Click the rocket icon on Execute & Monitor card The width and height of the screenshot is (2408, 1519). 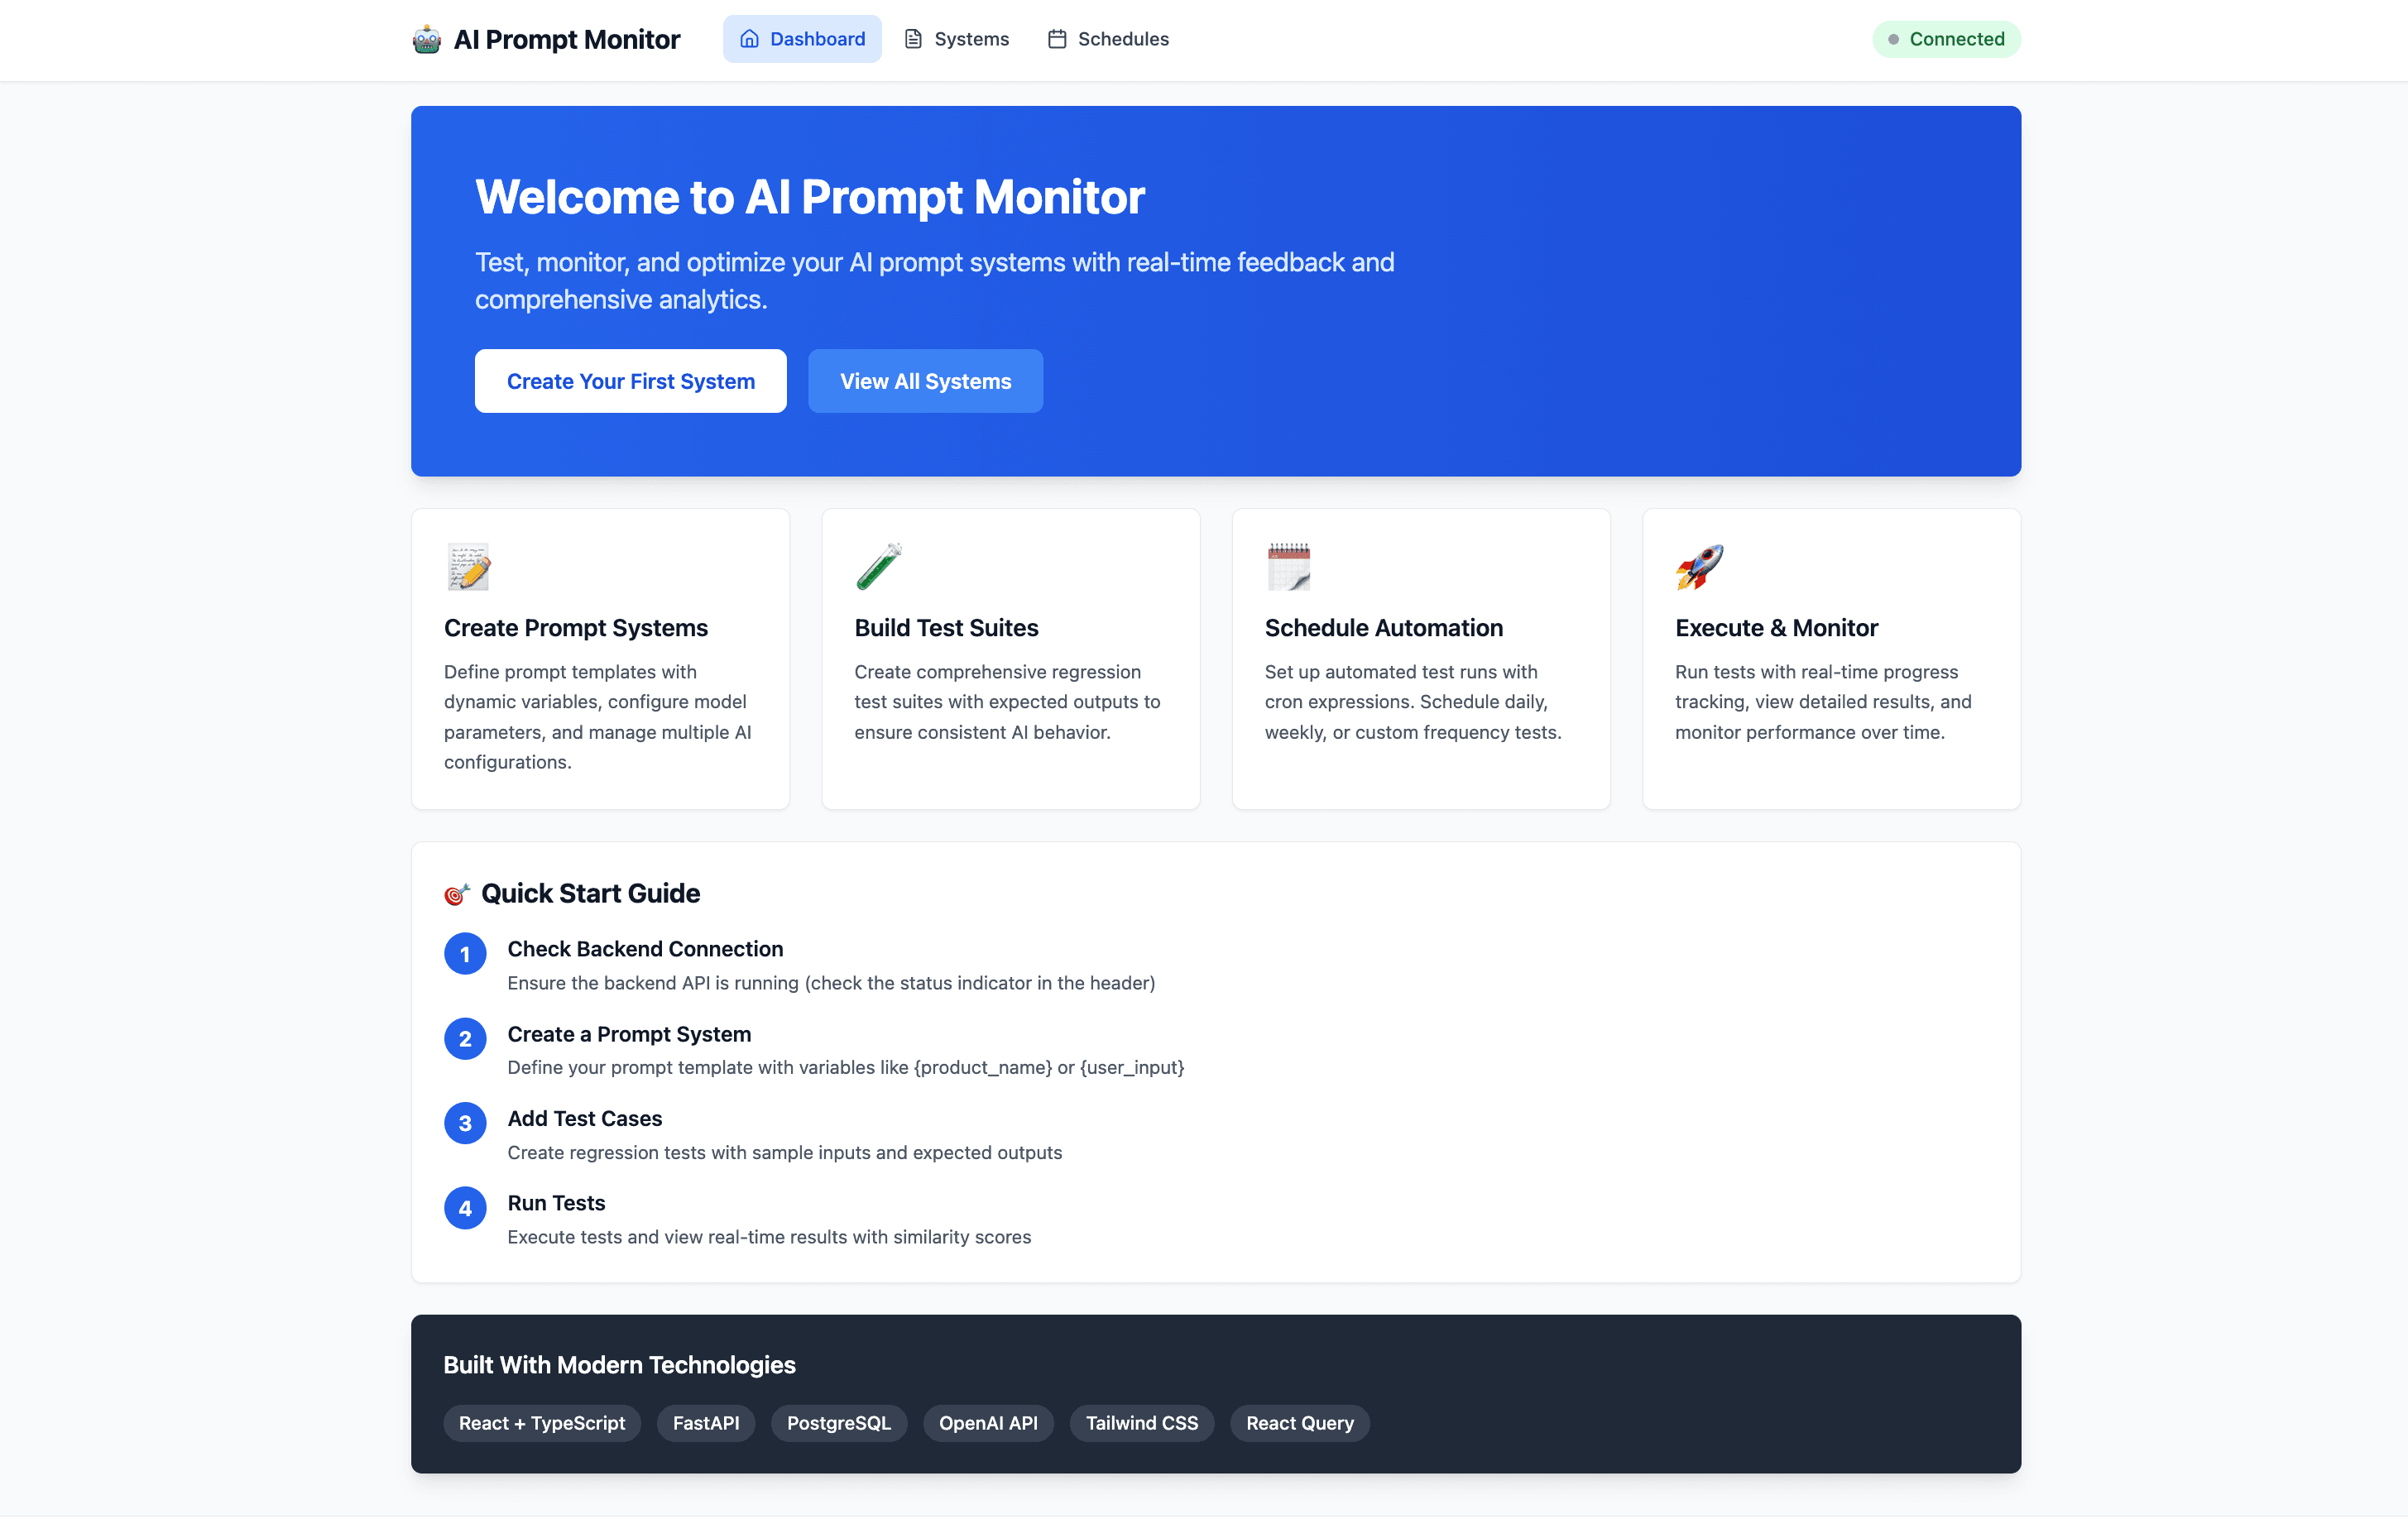(1701, 566)
